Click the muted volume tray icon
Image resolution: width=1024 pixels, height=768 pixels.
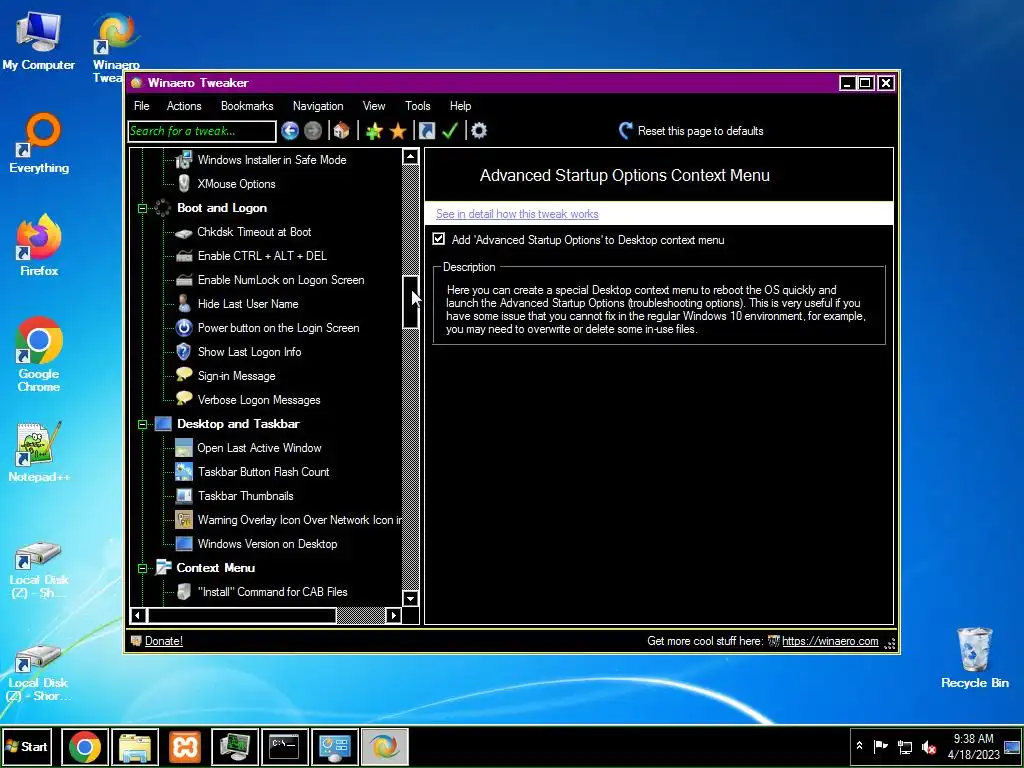tap(928, 746)
